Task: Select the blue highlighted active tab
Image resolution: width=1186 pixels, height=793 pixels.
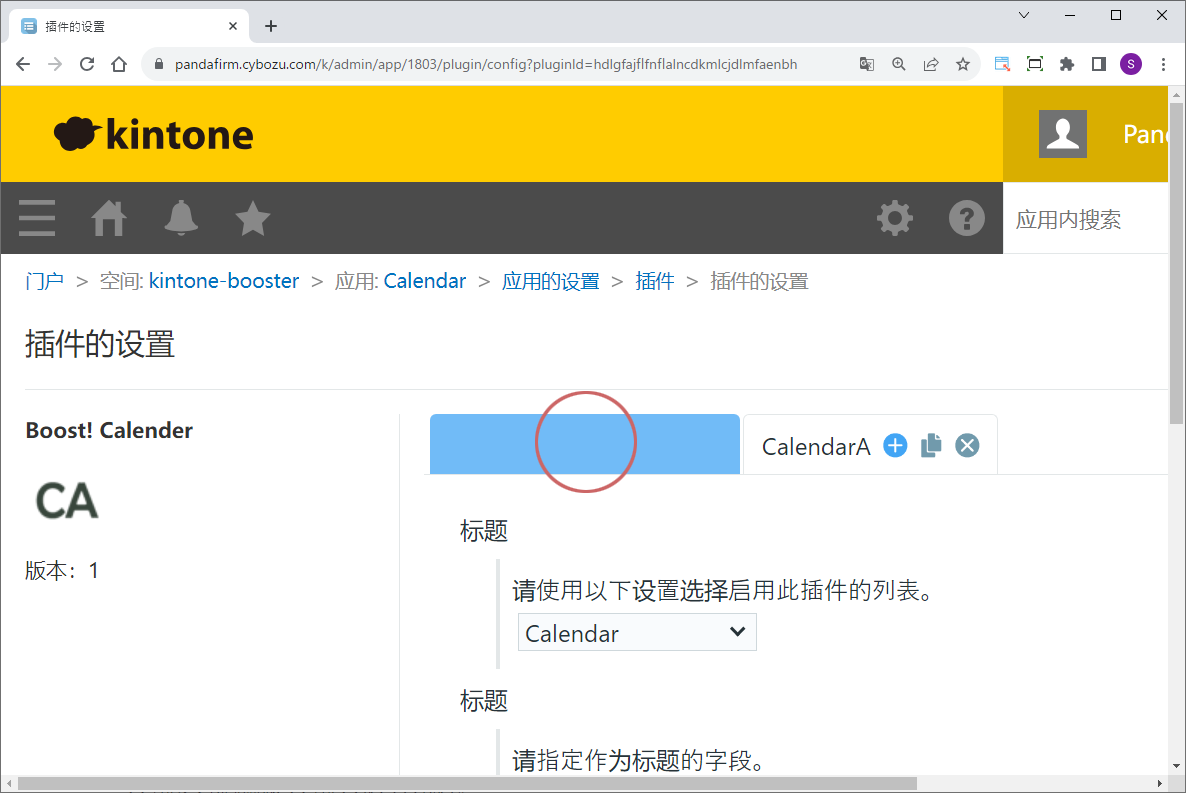Action: [x=584, y=444]
